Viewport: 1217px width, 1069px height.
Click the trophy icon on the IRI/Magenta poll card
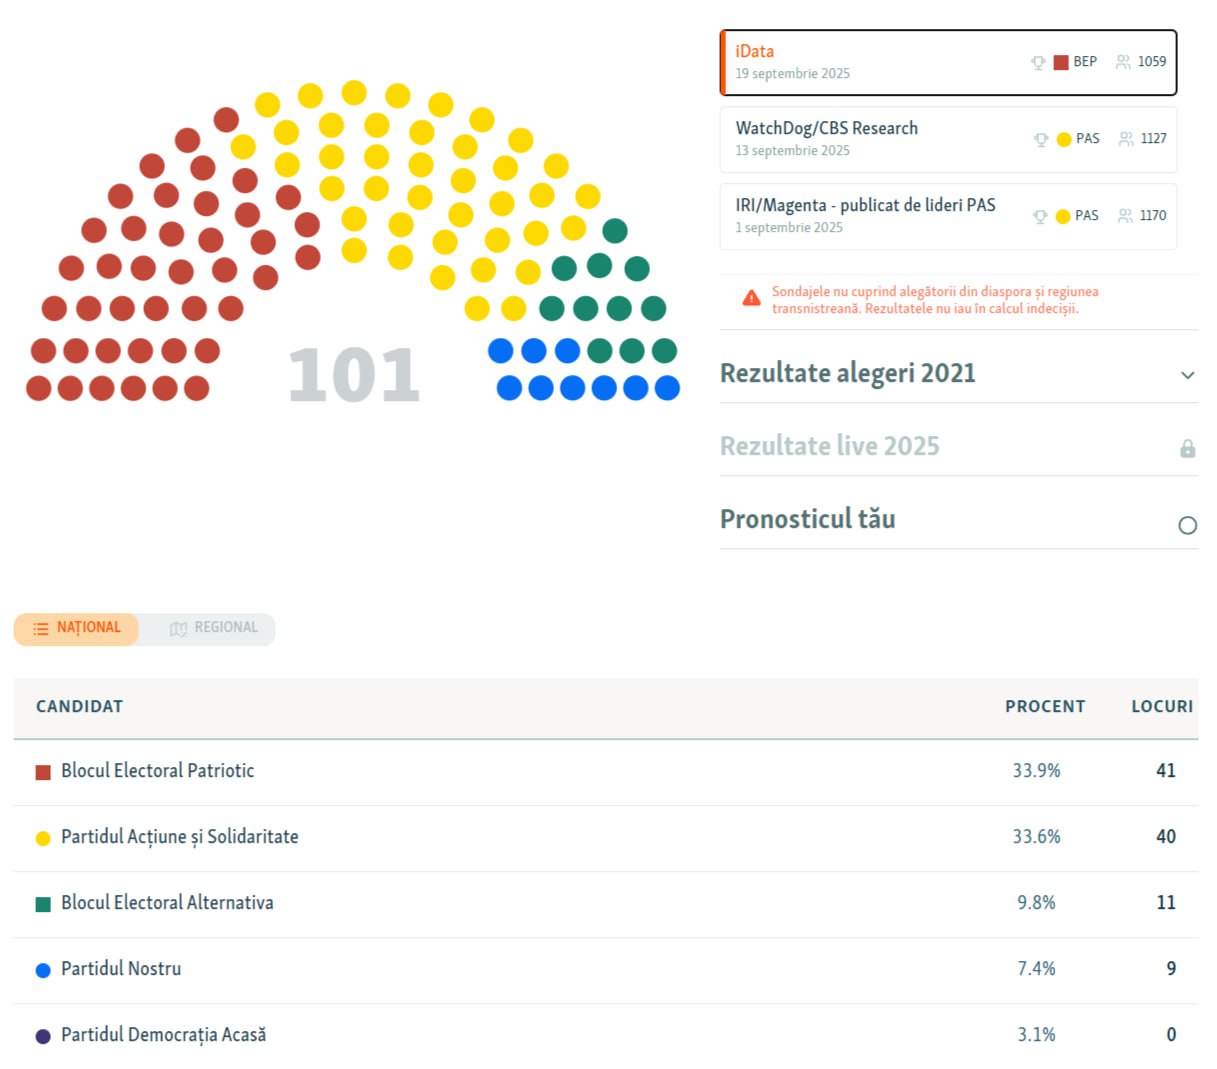[1040, 217]
